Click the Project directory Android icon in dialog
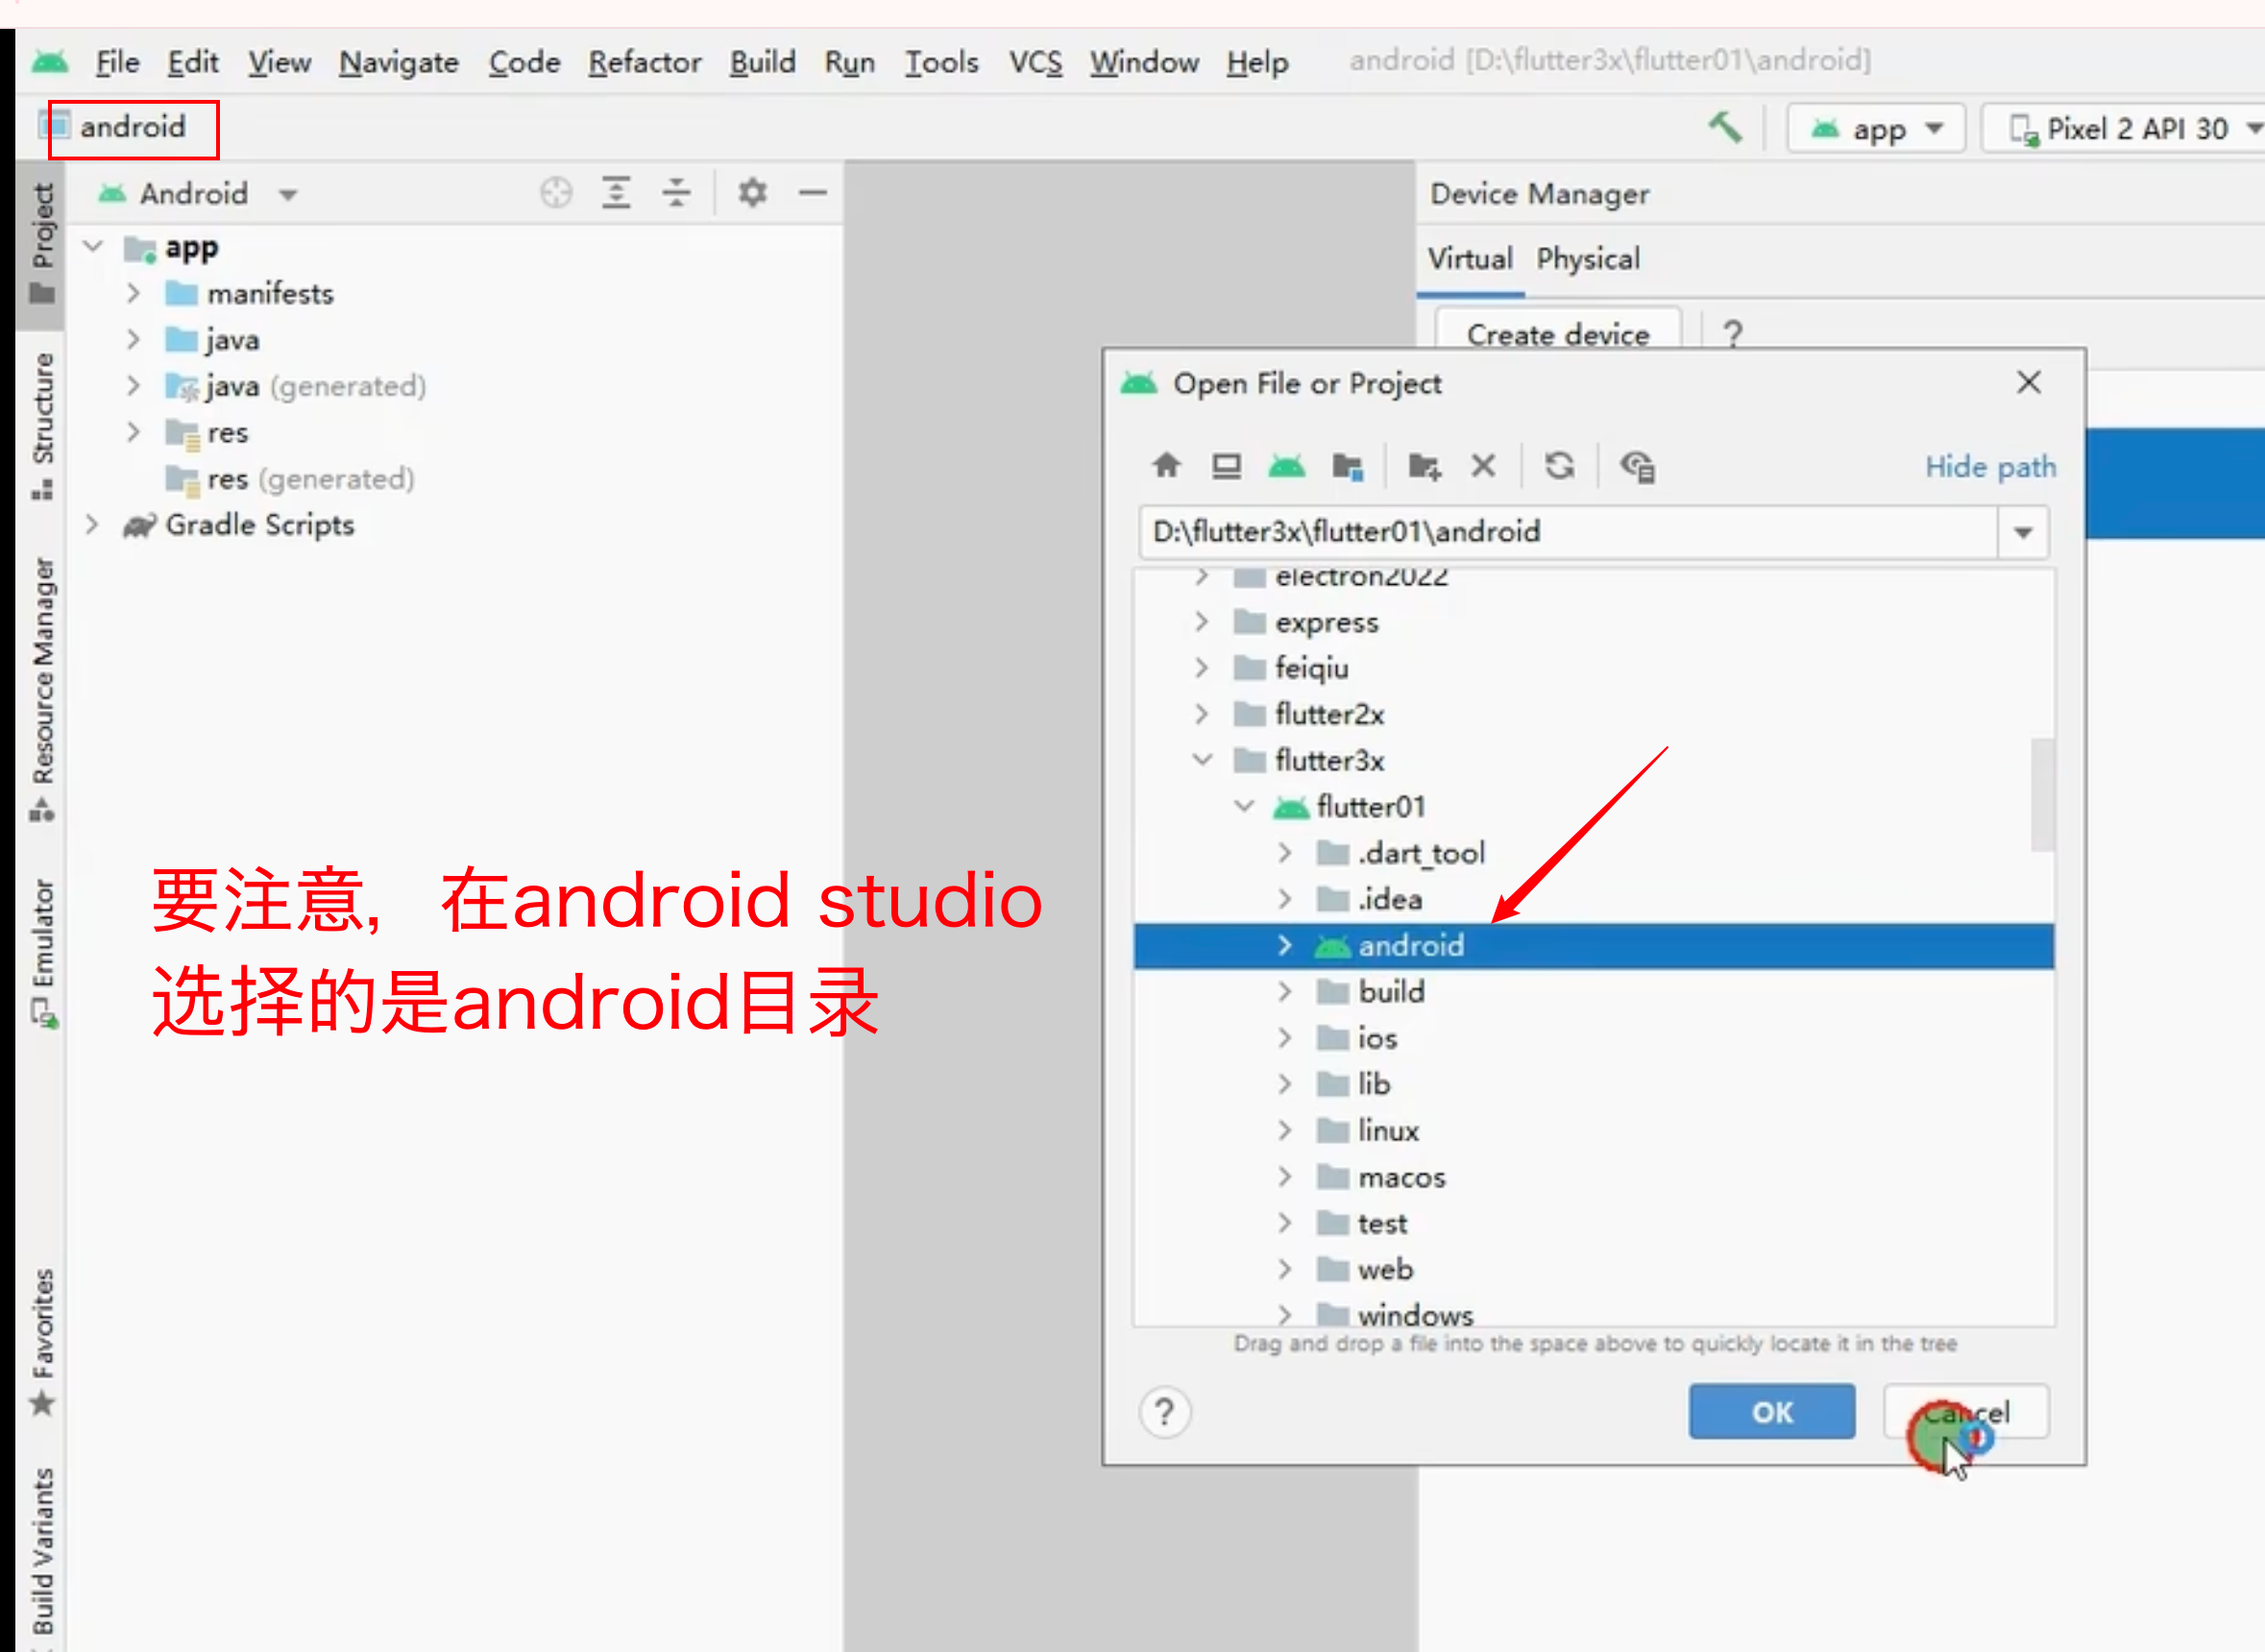Screen dimensions: 2265x1652 click(1287, 466)
